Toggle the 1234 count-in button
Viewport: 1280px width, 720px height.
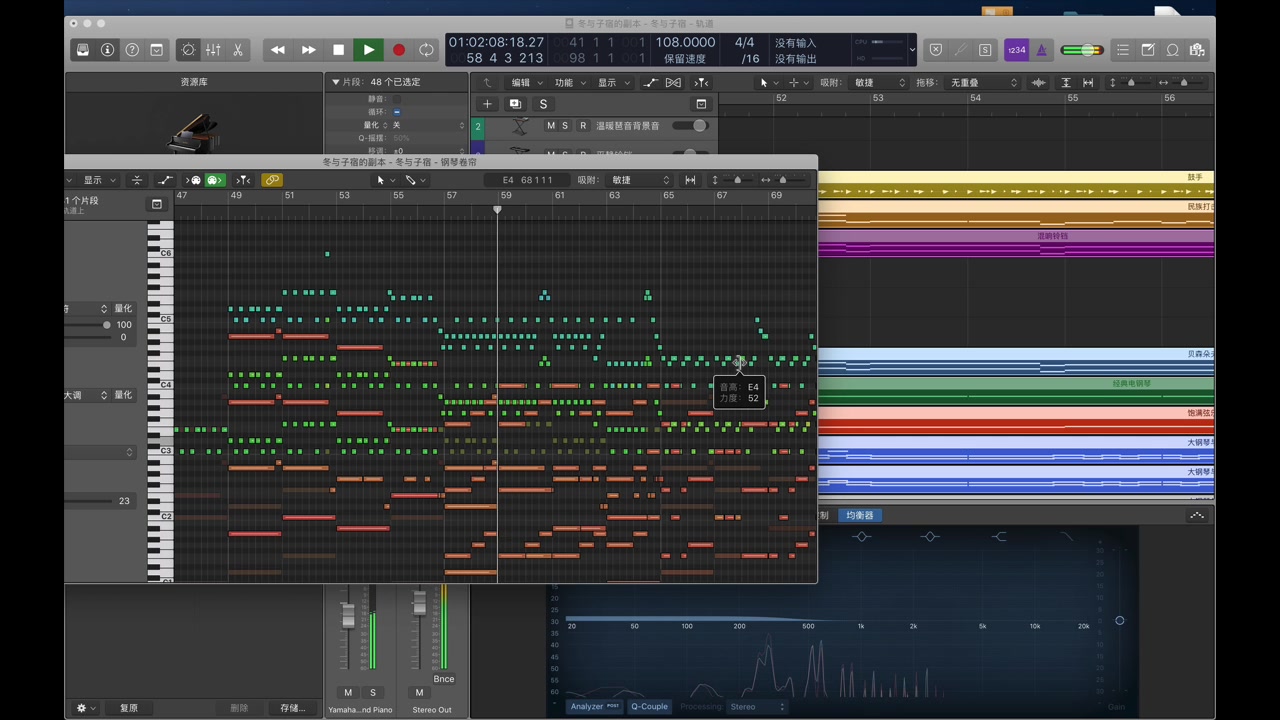pyautogui.click(x=1016, y=50)
